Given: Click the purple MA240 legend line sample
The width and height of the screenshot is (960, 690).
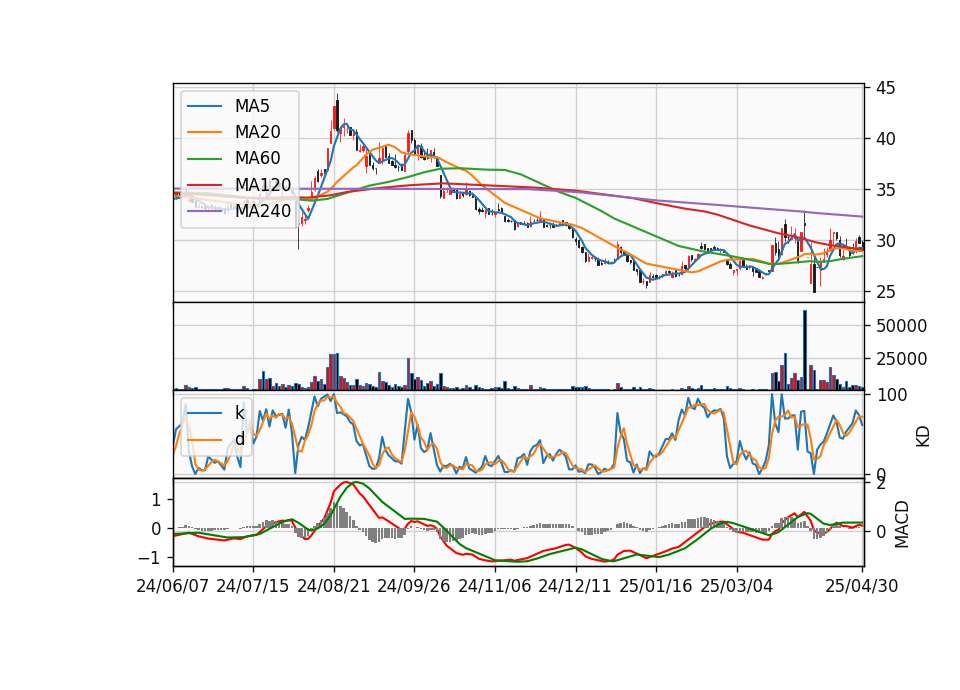Looking at the screenshot, I should 204,211.
